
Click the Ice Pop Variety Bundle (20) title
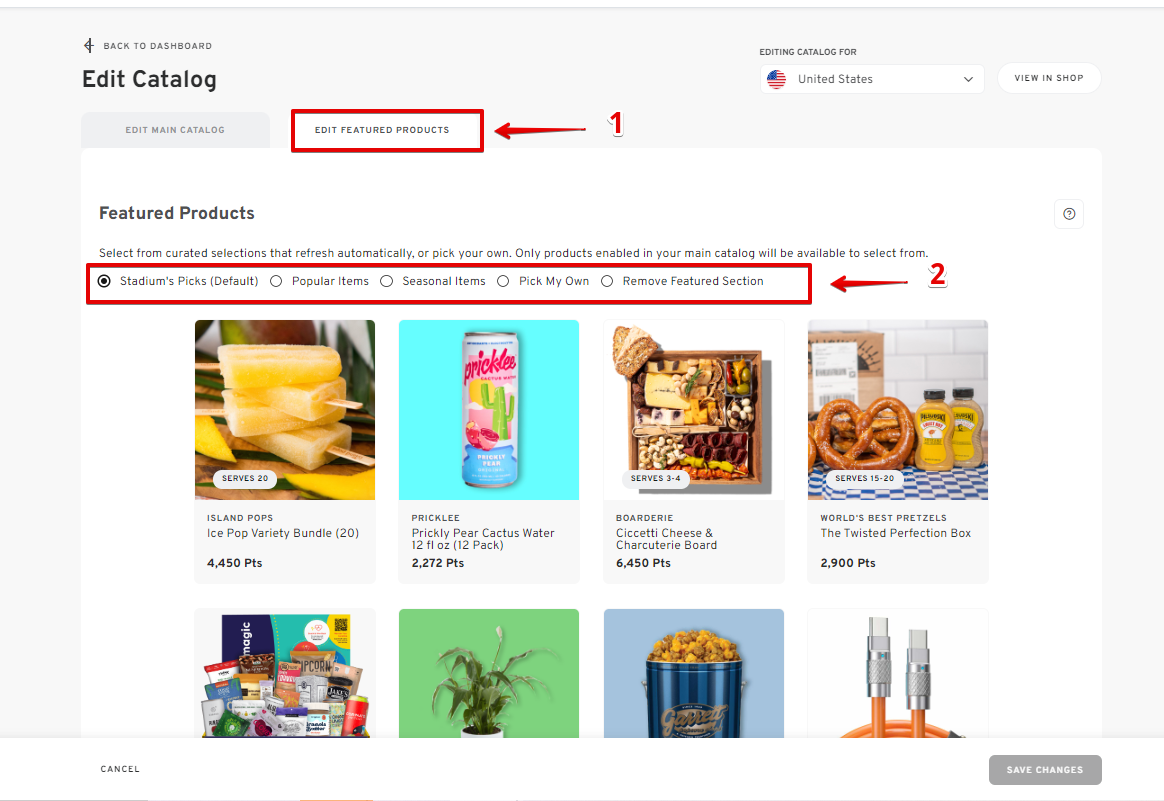pos(283,533)
